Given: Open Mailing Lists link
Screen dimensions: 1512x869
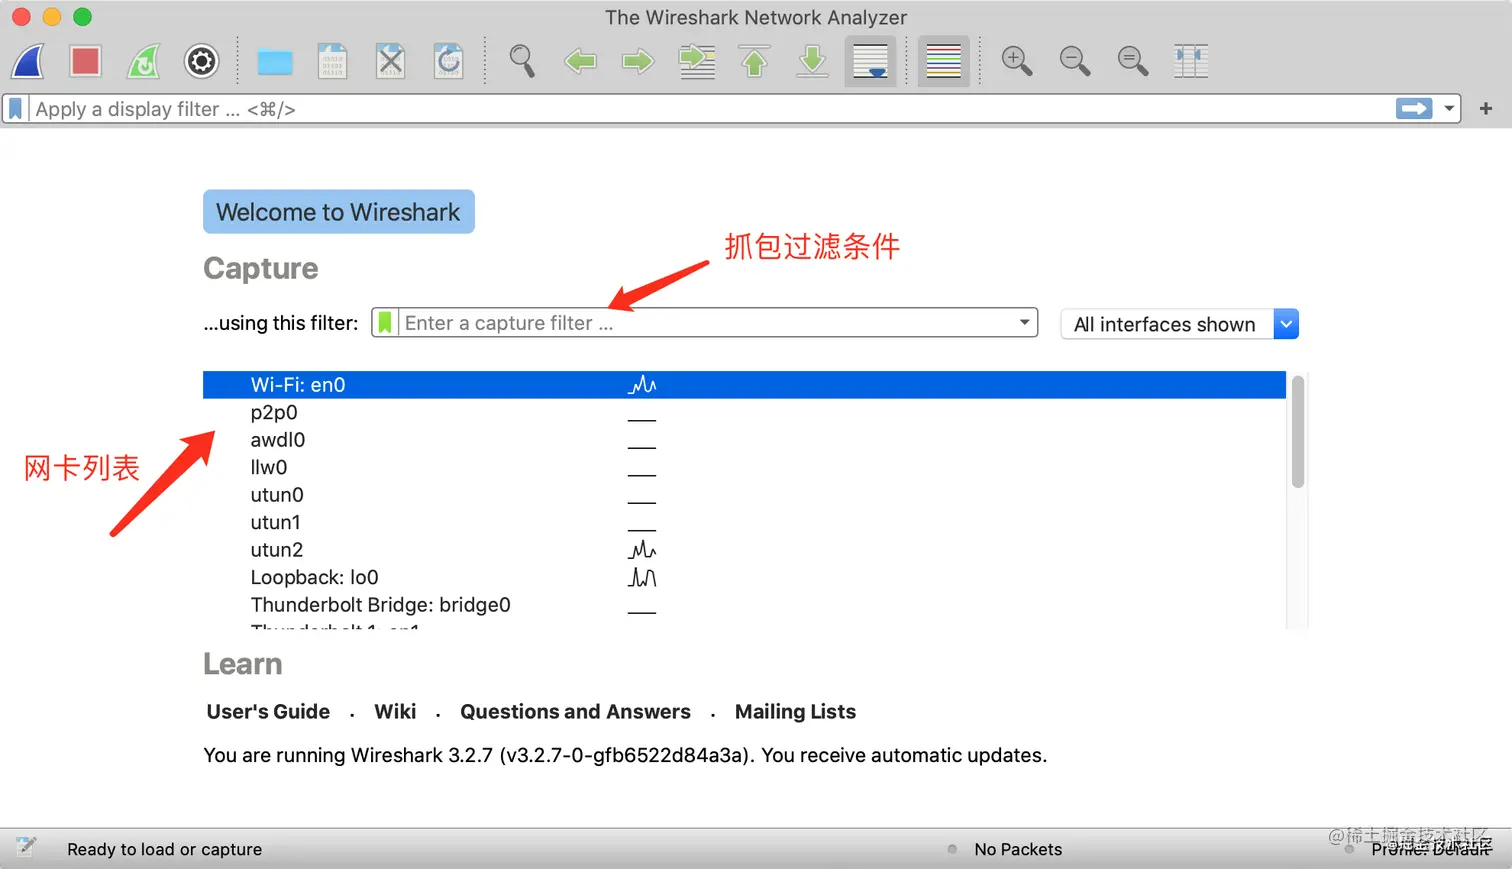Looking at the screenshot, I should click(x=795, y=712).
